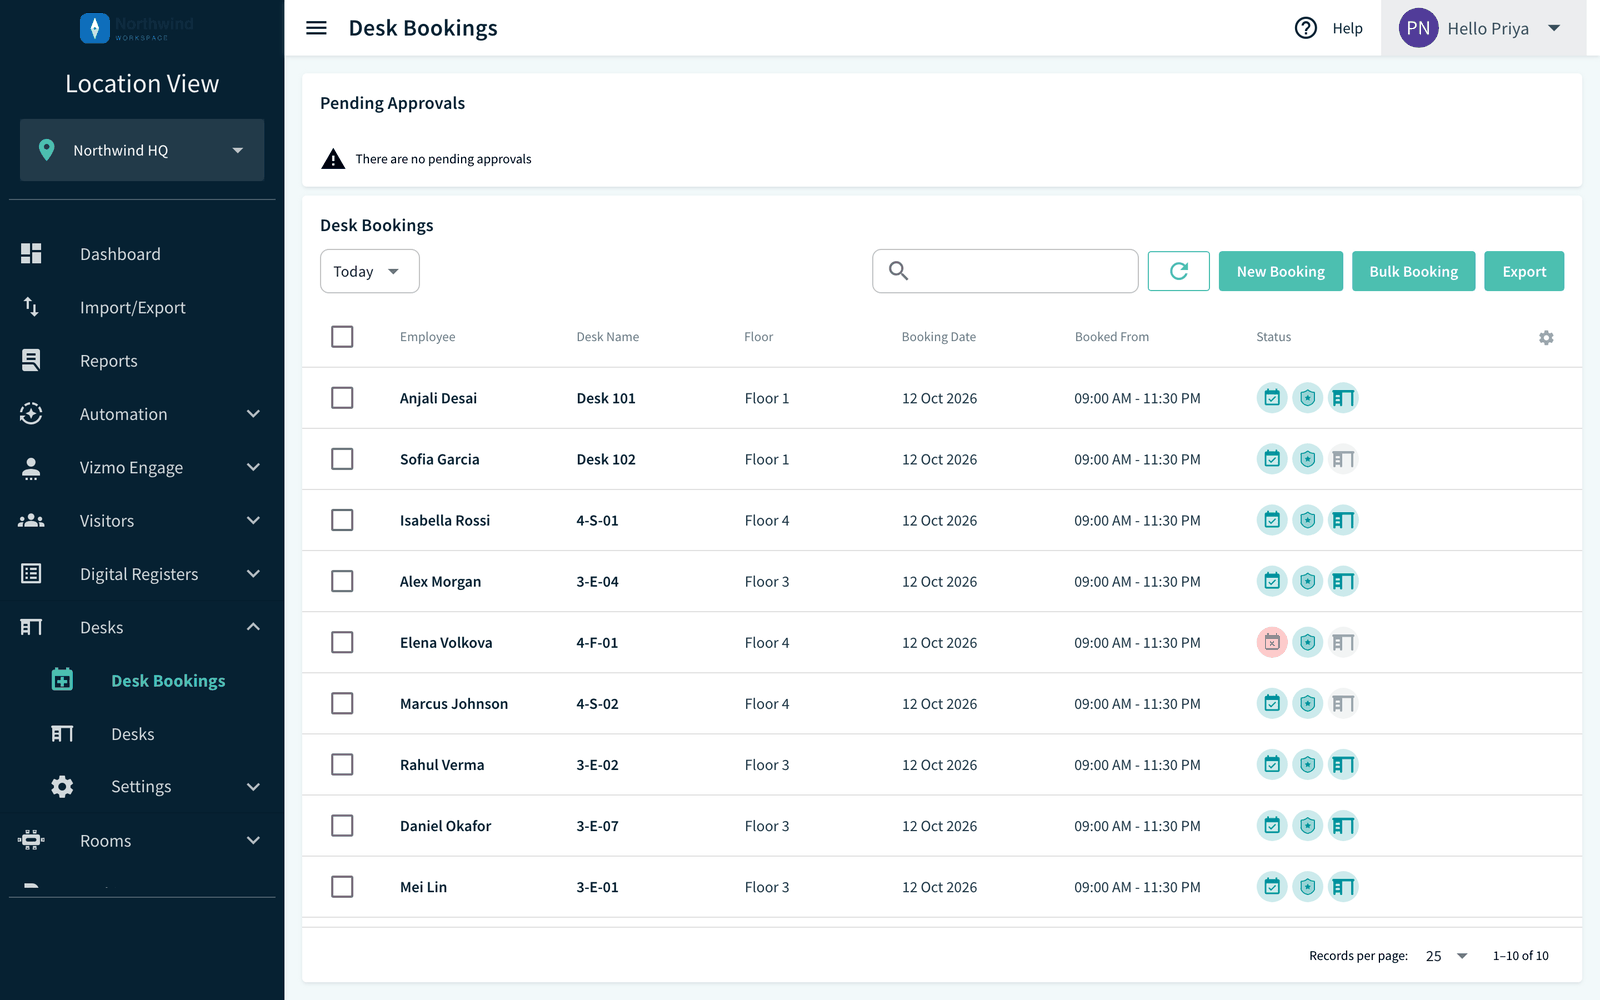1600x1000 pixels.
Task: Collapse the Desks sidebar section
Action: pos(142,627)
